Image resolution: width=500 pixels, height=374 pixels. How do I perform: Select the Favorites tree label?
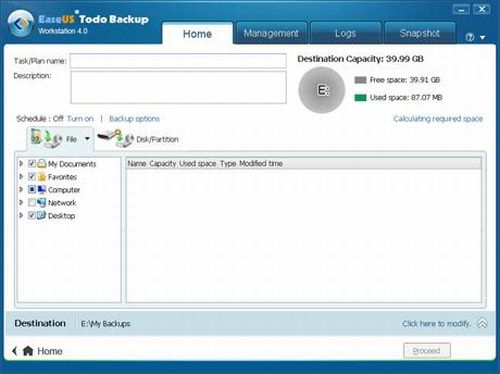tap(62, 177)
